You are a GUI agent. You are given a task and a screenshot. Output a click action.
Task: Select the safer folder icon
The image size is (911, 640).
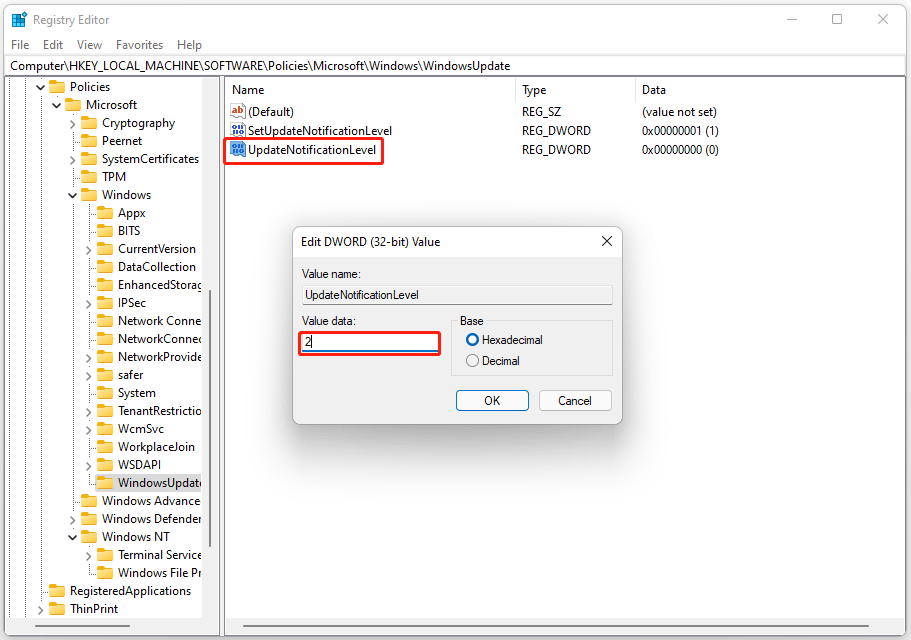pos(105,375)
